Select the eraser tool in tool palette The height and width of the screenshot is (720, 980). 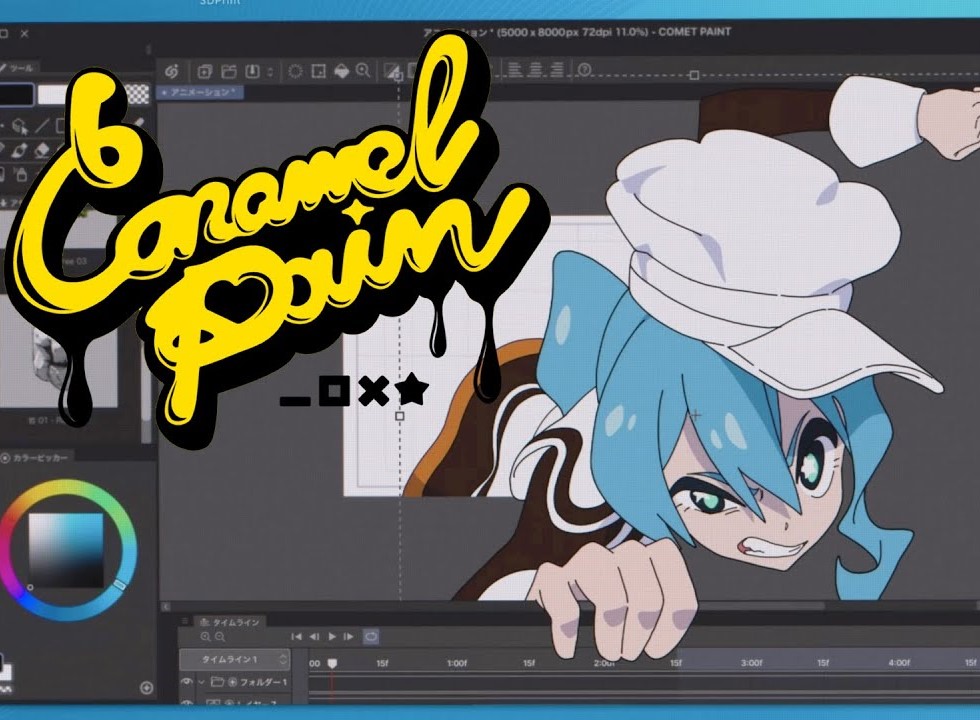pos(42,150)
